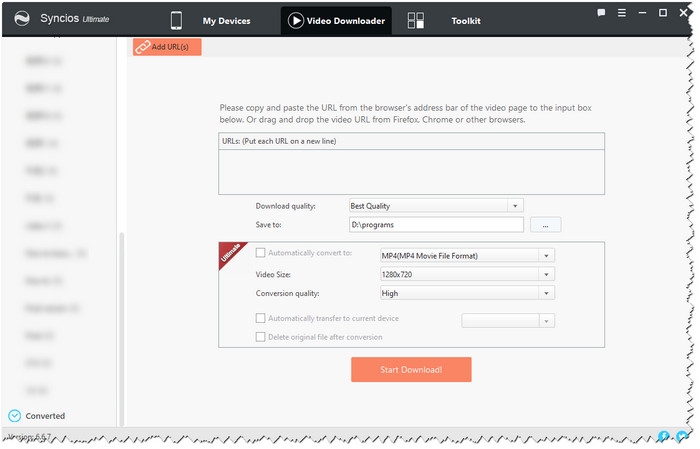The width and height of the screenshot is (700, 449).
Task: Click the Add URL(s) button
Action: click(167, 47)
